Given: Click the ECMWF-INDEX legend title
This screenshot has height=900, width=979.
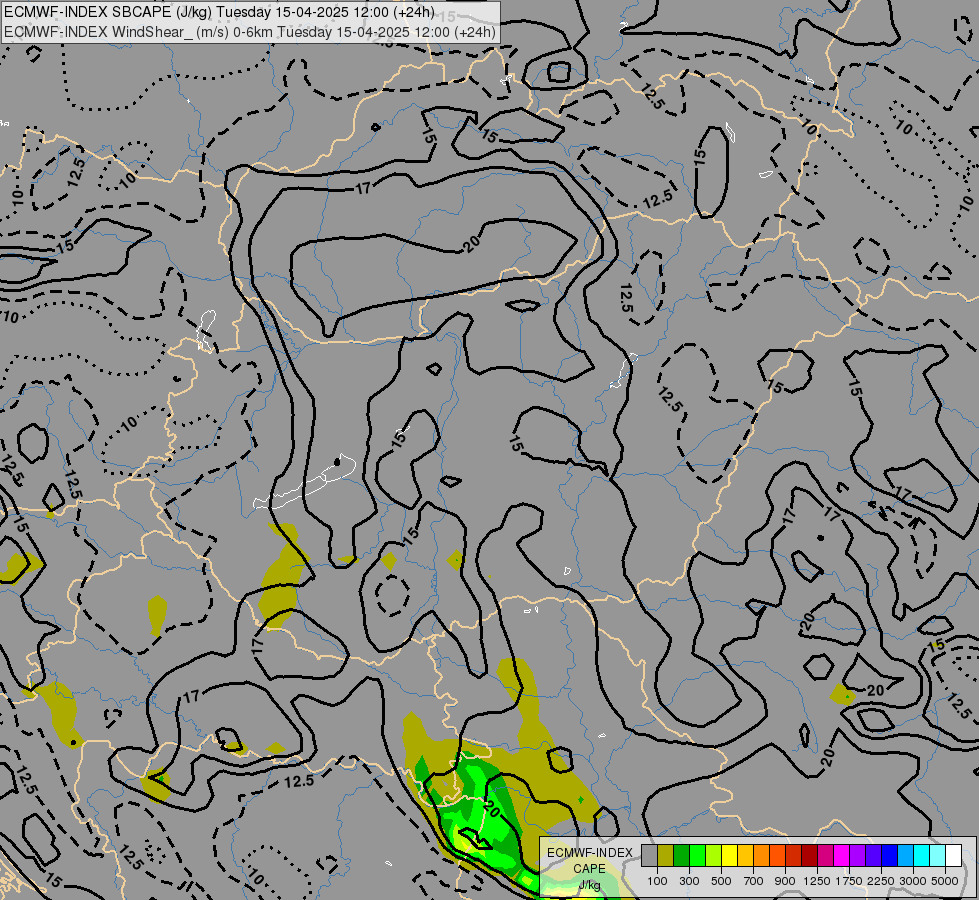Looking at the screenshot, I should point(590,853).
